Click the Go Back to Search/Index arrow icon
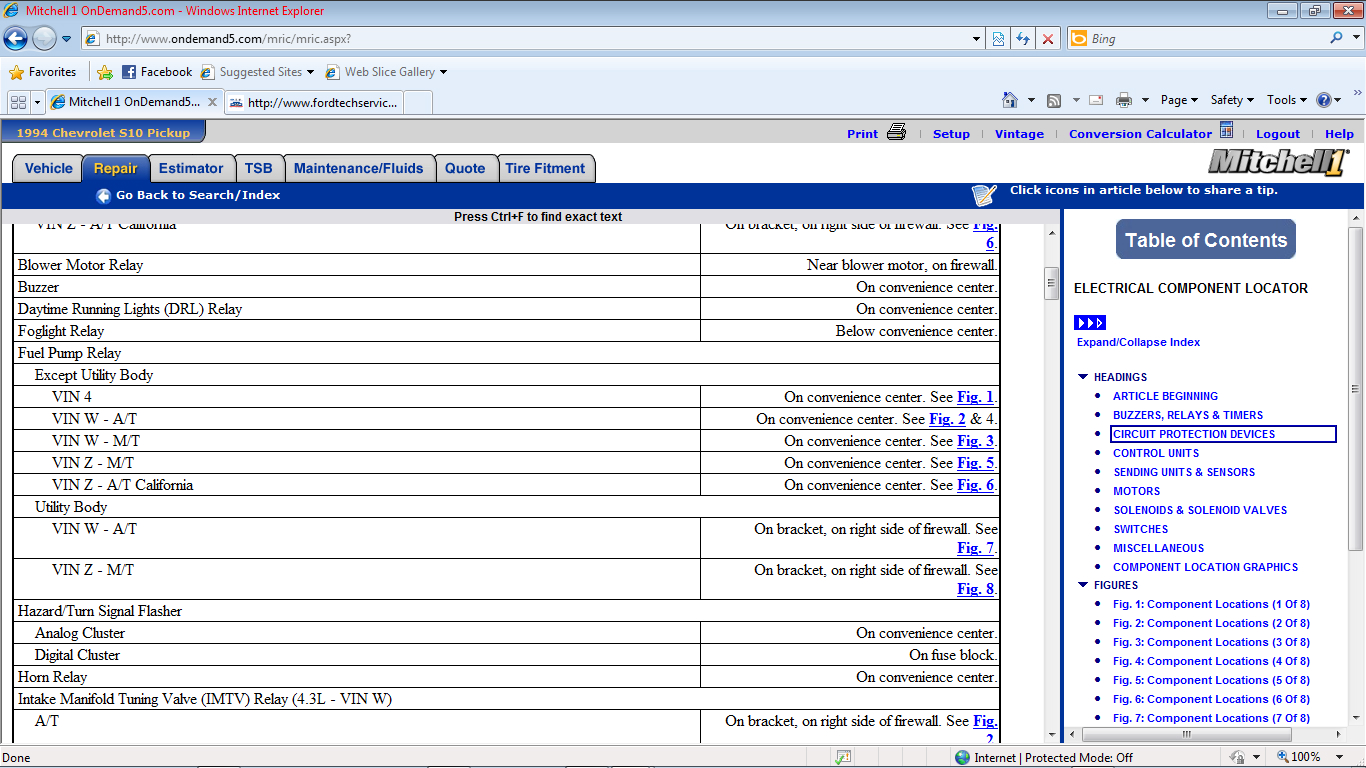The height and width of the screenshot is (768, 1366). [x=103, y=196]
